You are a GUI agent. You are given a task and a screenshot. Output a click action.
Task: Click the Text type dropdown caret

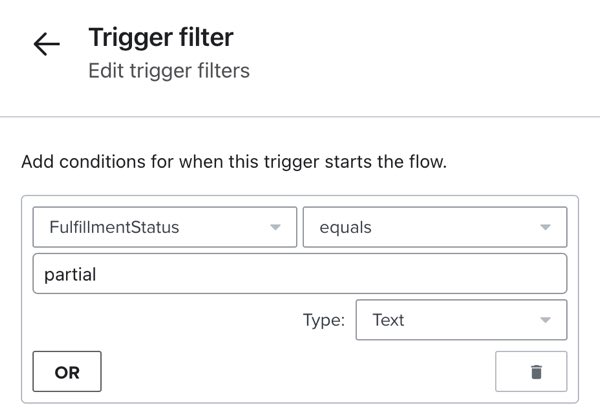[x=545, y=321]
